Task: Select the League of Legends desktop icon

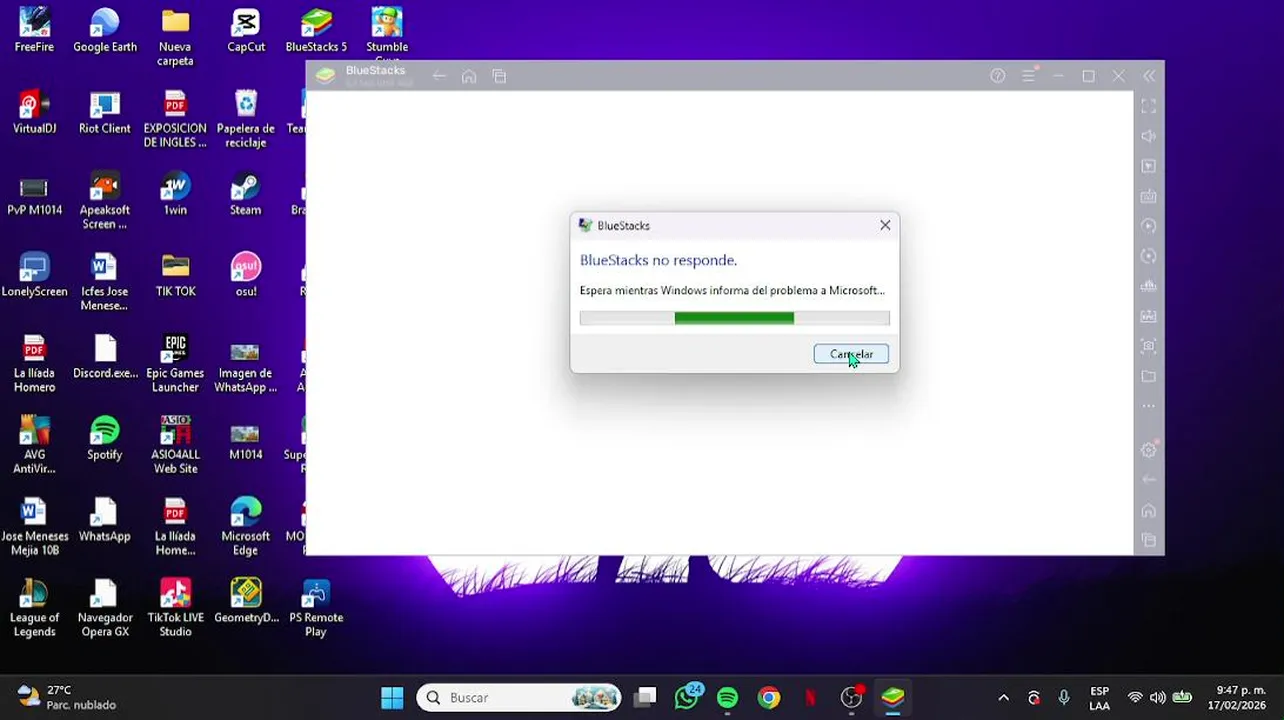Action: pyautogui.click(x=34, y=608)
